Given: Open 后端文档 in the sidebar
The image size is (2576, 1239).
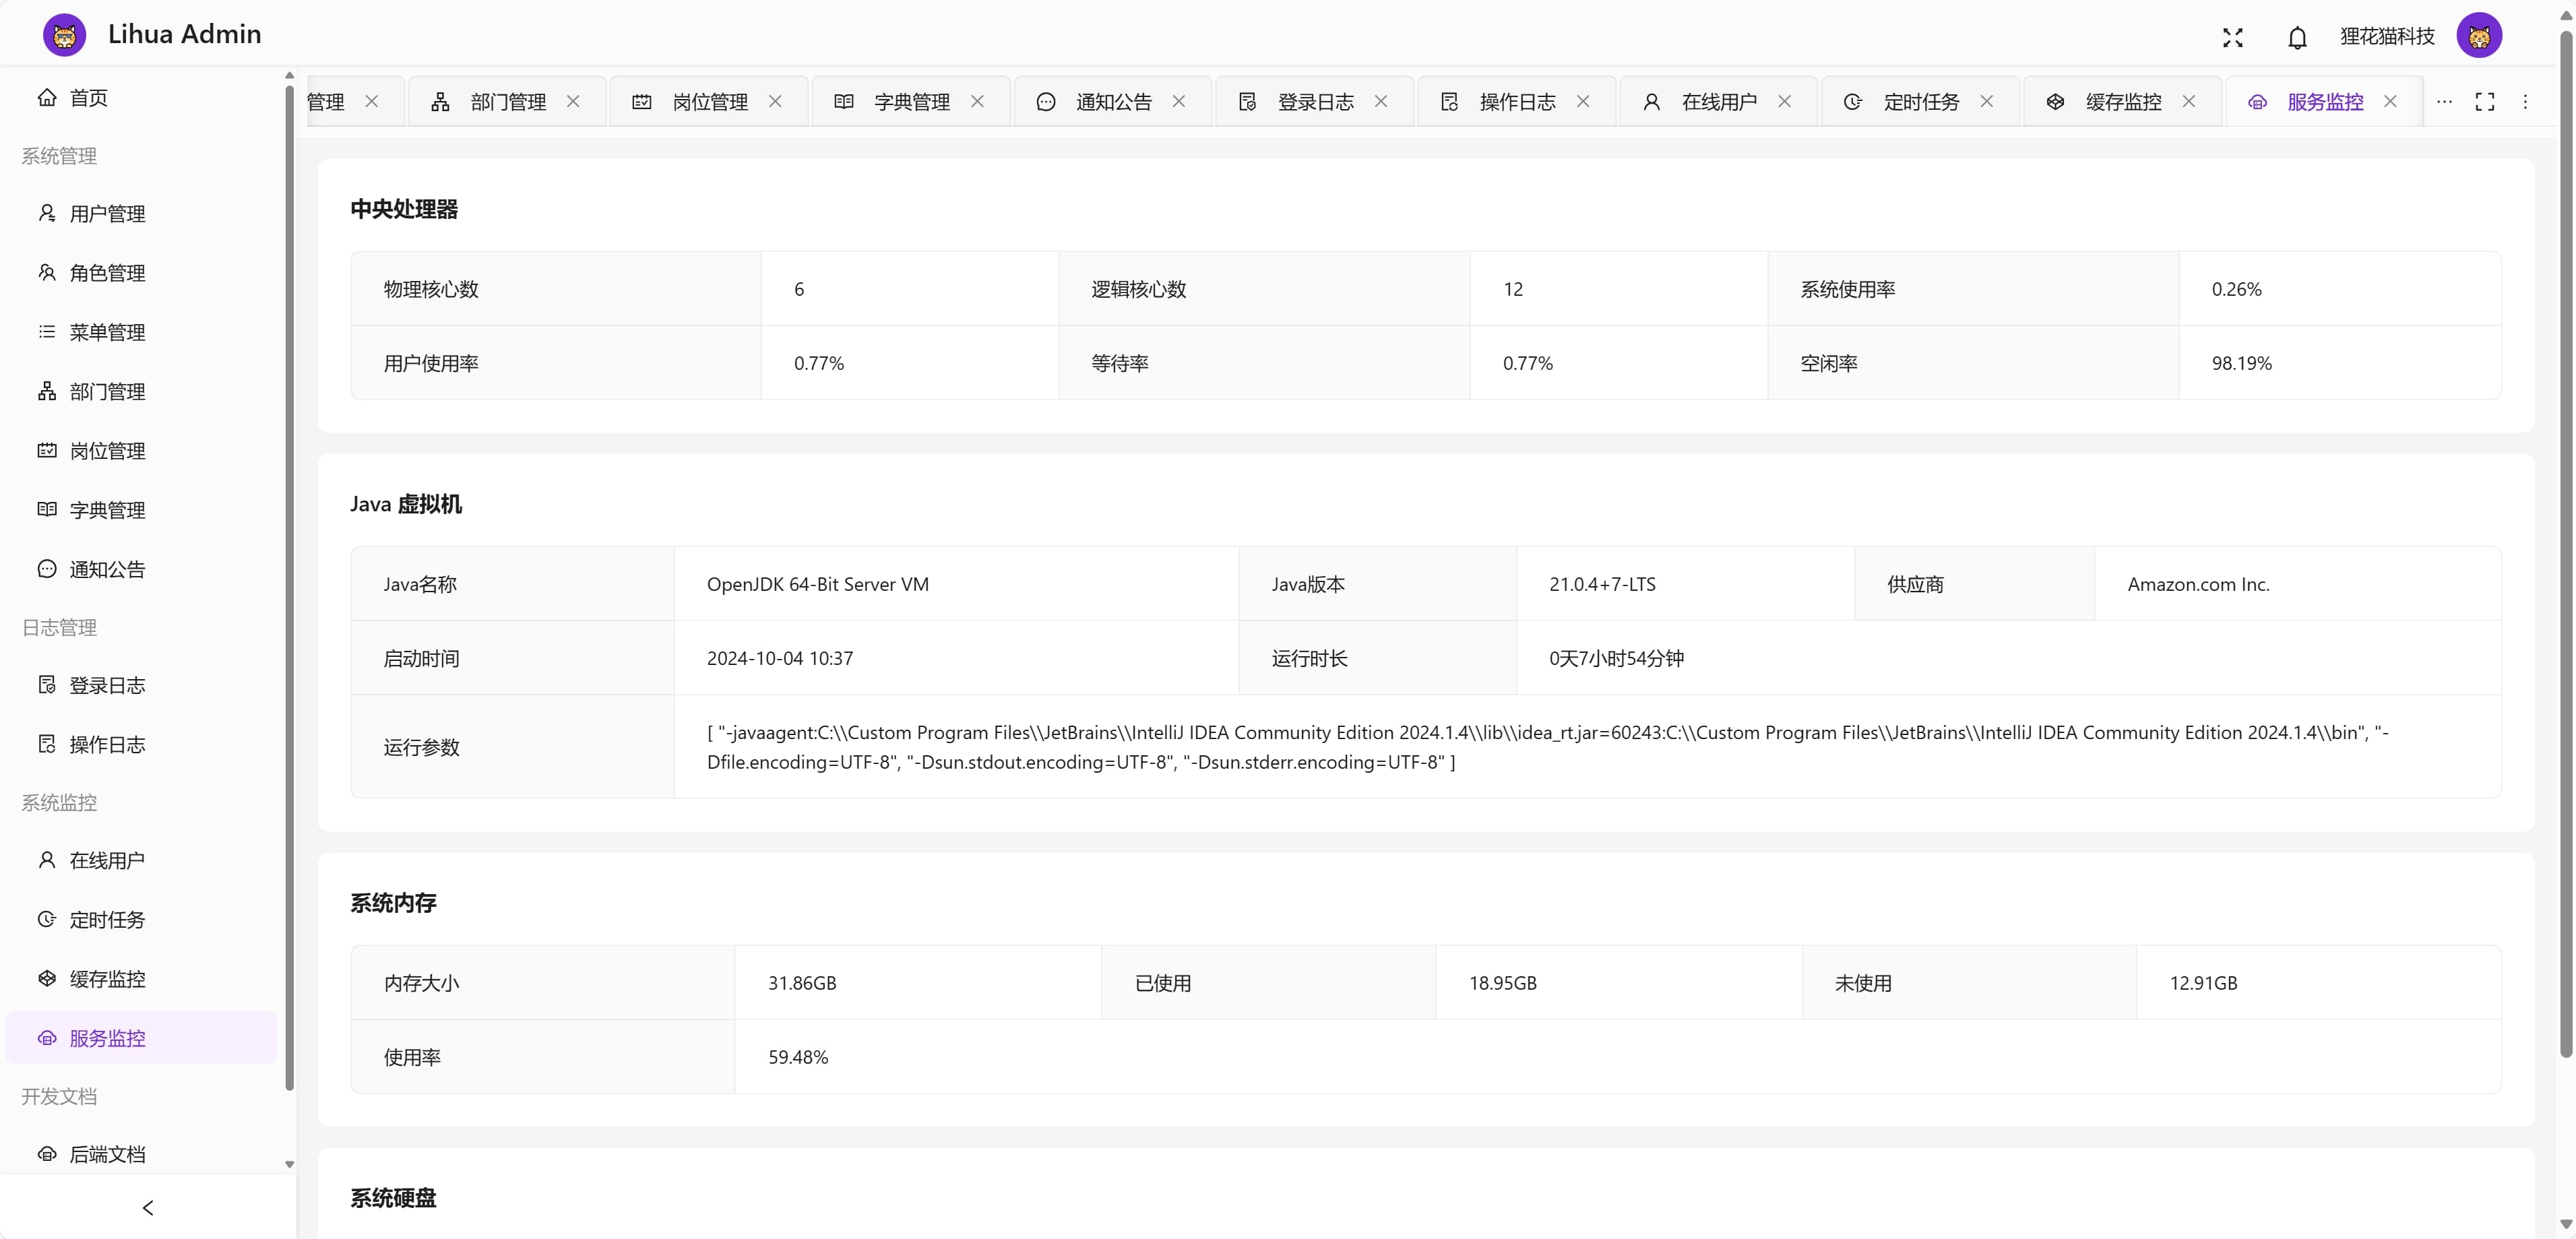Looking at the screenshot, I should [x=142, y=1153].
